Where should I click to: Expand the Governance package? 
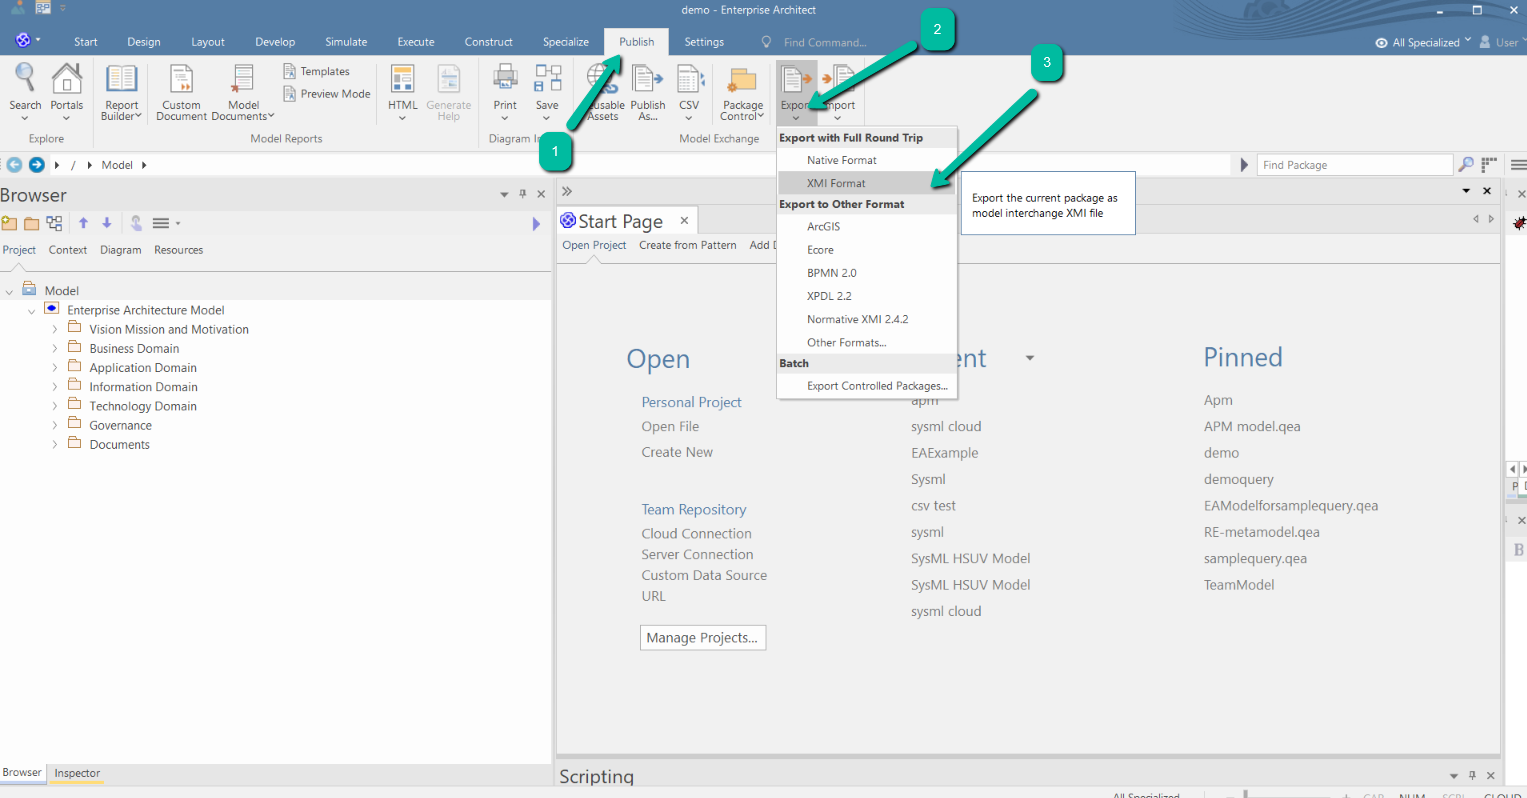tap(54, 425)
